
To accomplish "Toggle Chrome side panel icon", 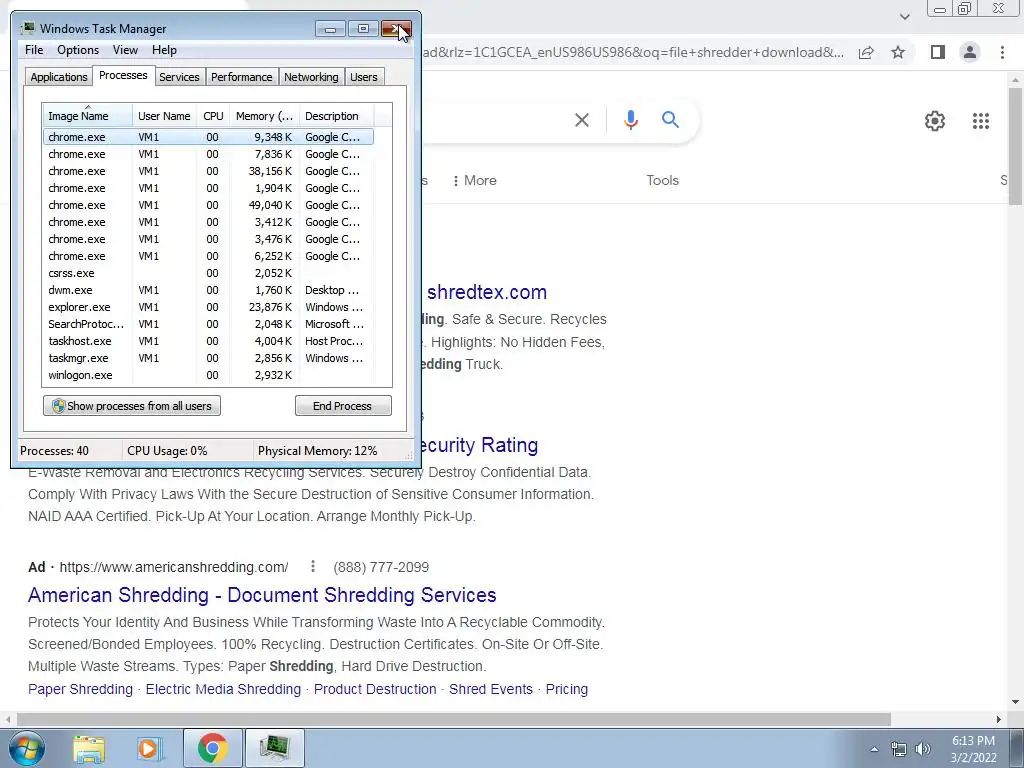I will (937, 52).
